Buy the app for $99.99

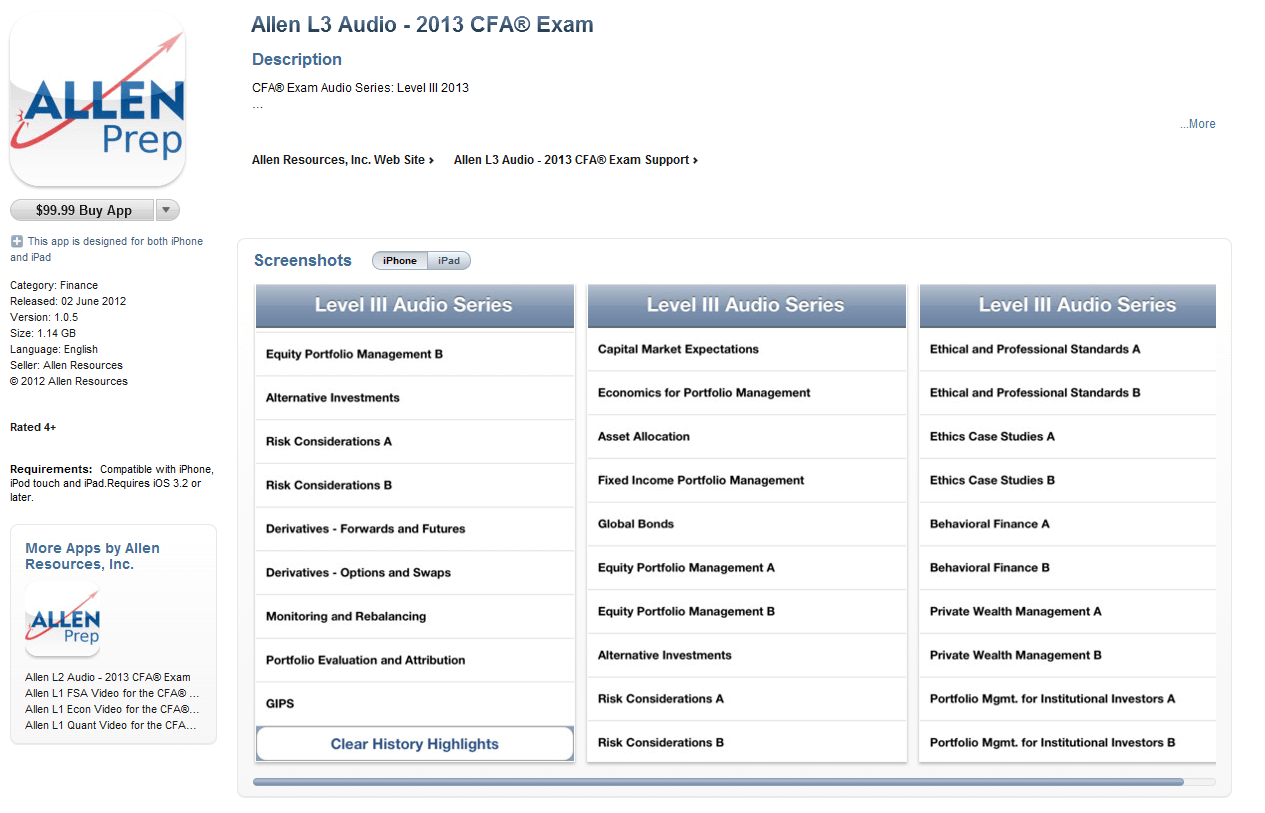coord(83,210)
